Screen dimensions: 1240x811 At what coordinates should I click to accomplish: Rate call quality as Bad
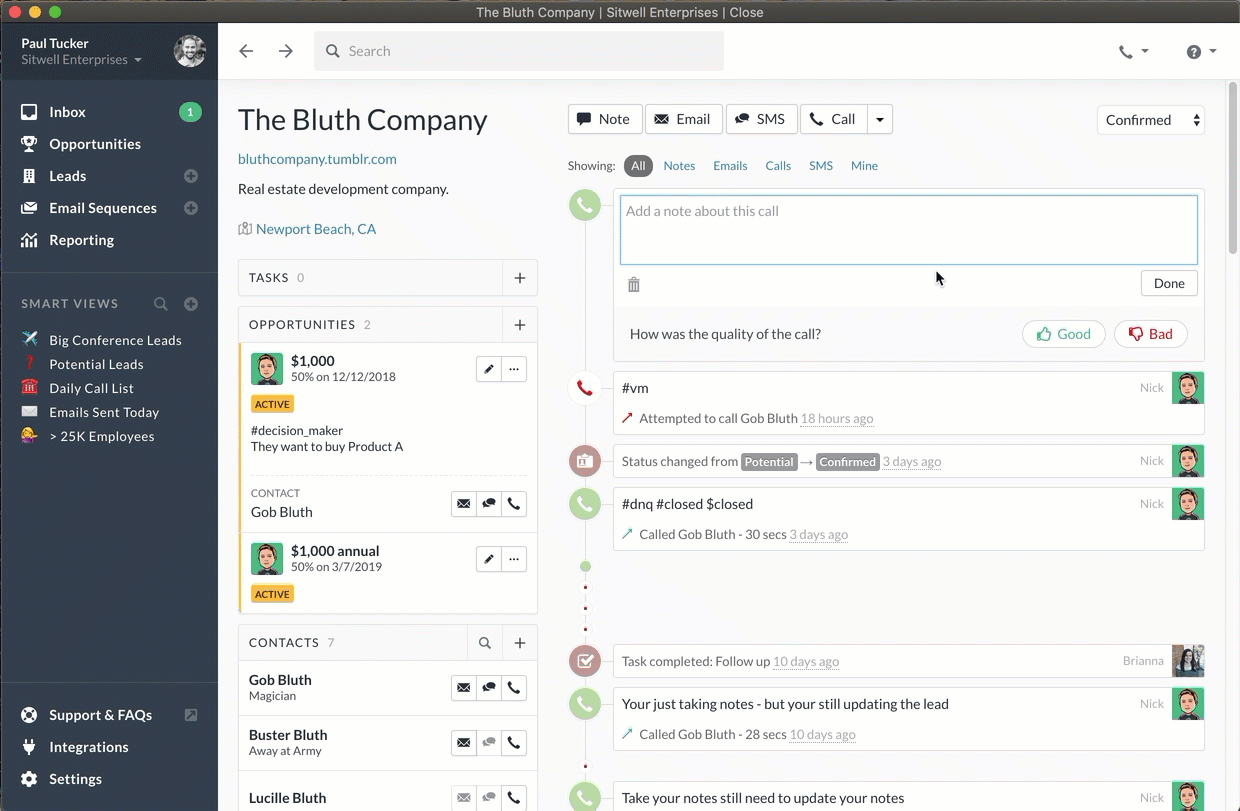coord(1151,334)
